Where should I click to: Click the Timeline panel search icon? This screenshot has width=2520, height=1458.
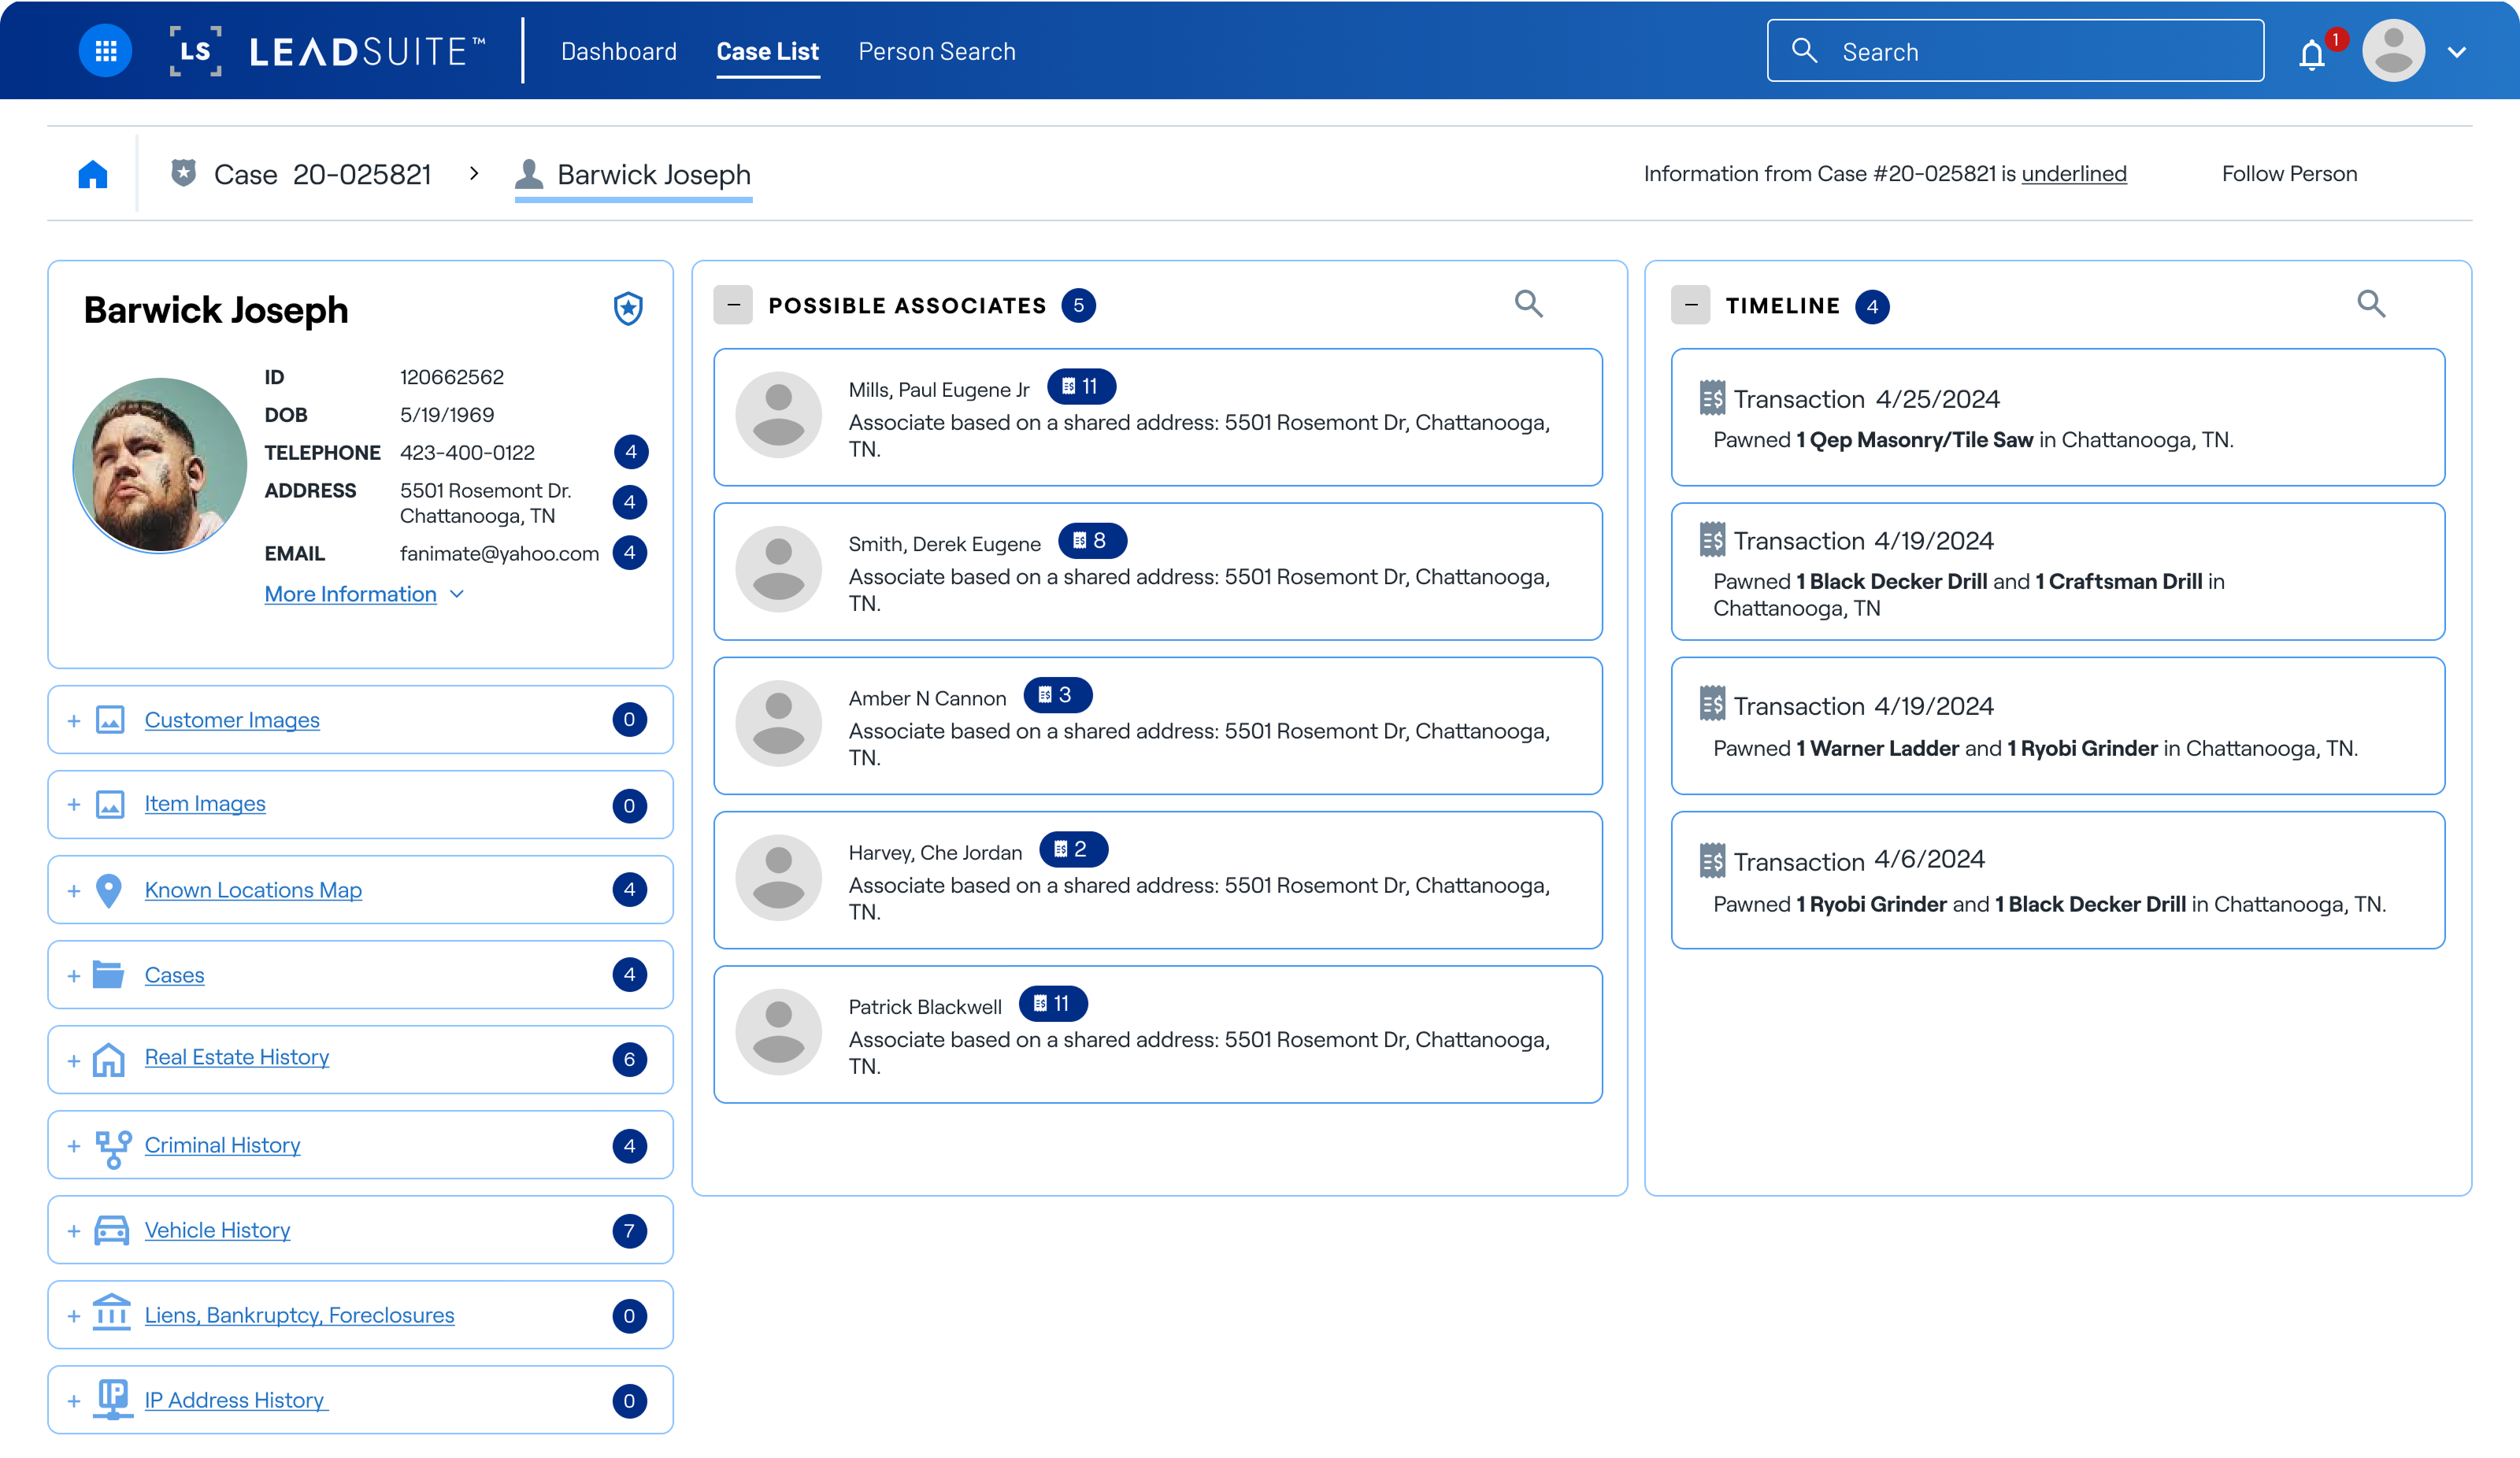tap(2371, 304)
